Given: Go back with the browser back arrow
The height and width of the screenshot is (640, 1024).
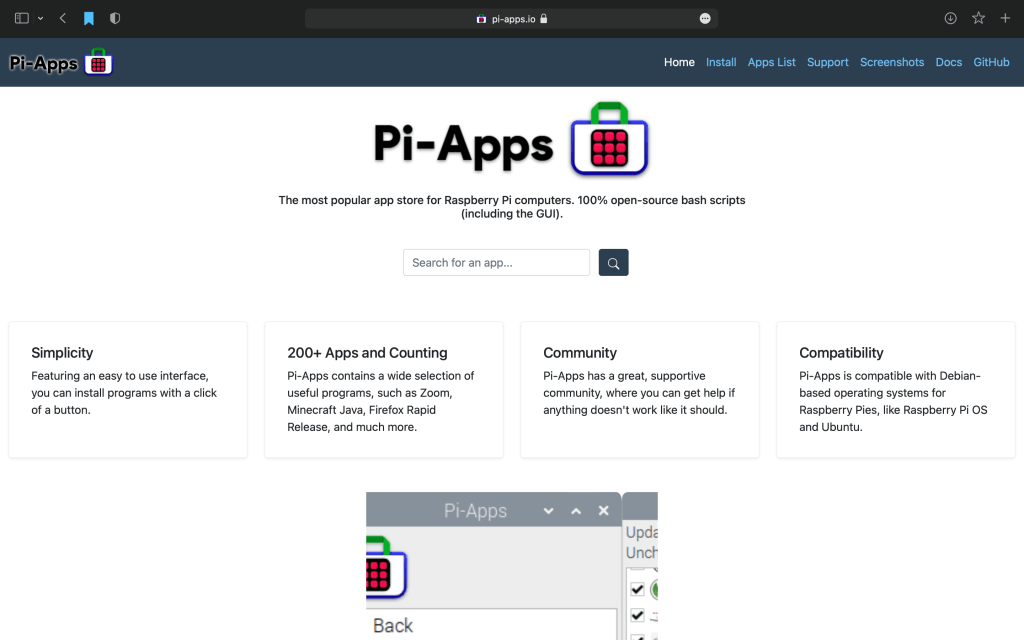Looking at the screenshot, I should coord(63,18).
